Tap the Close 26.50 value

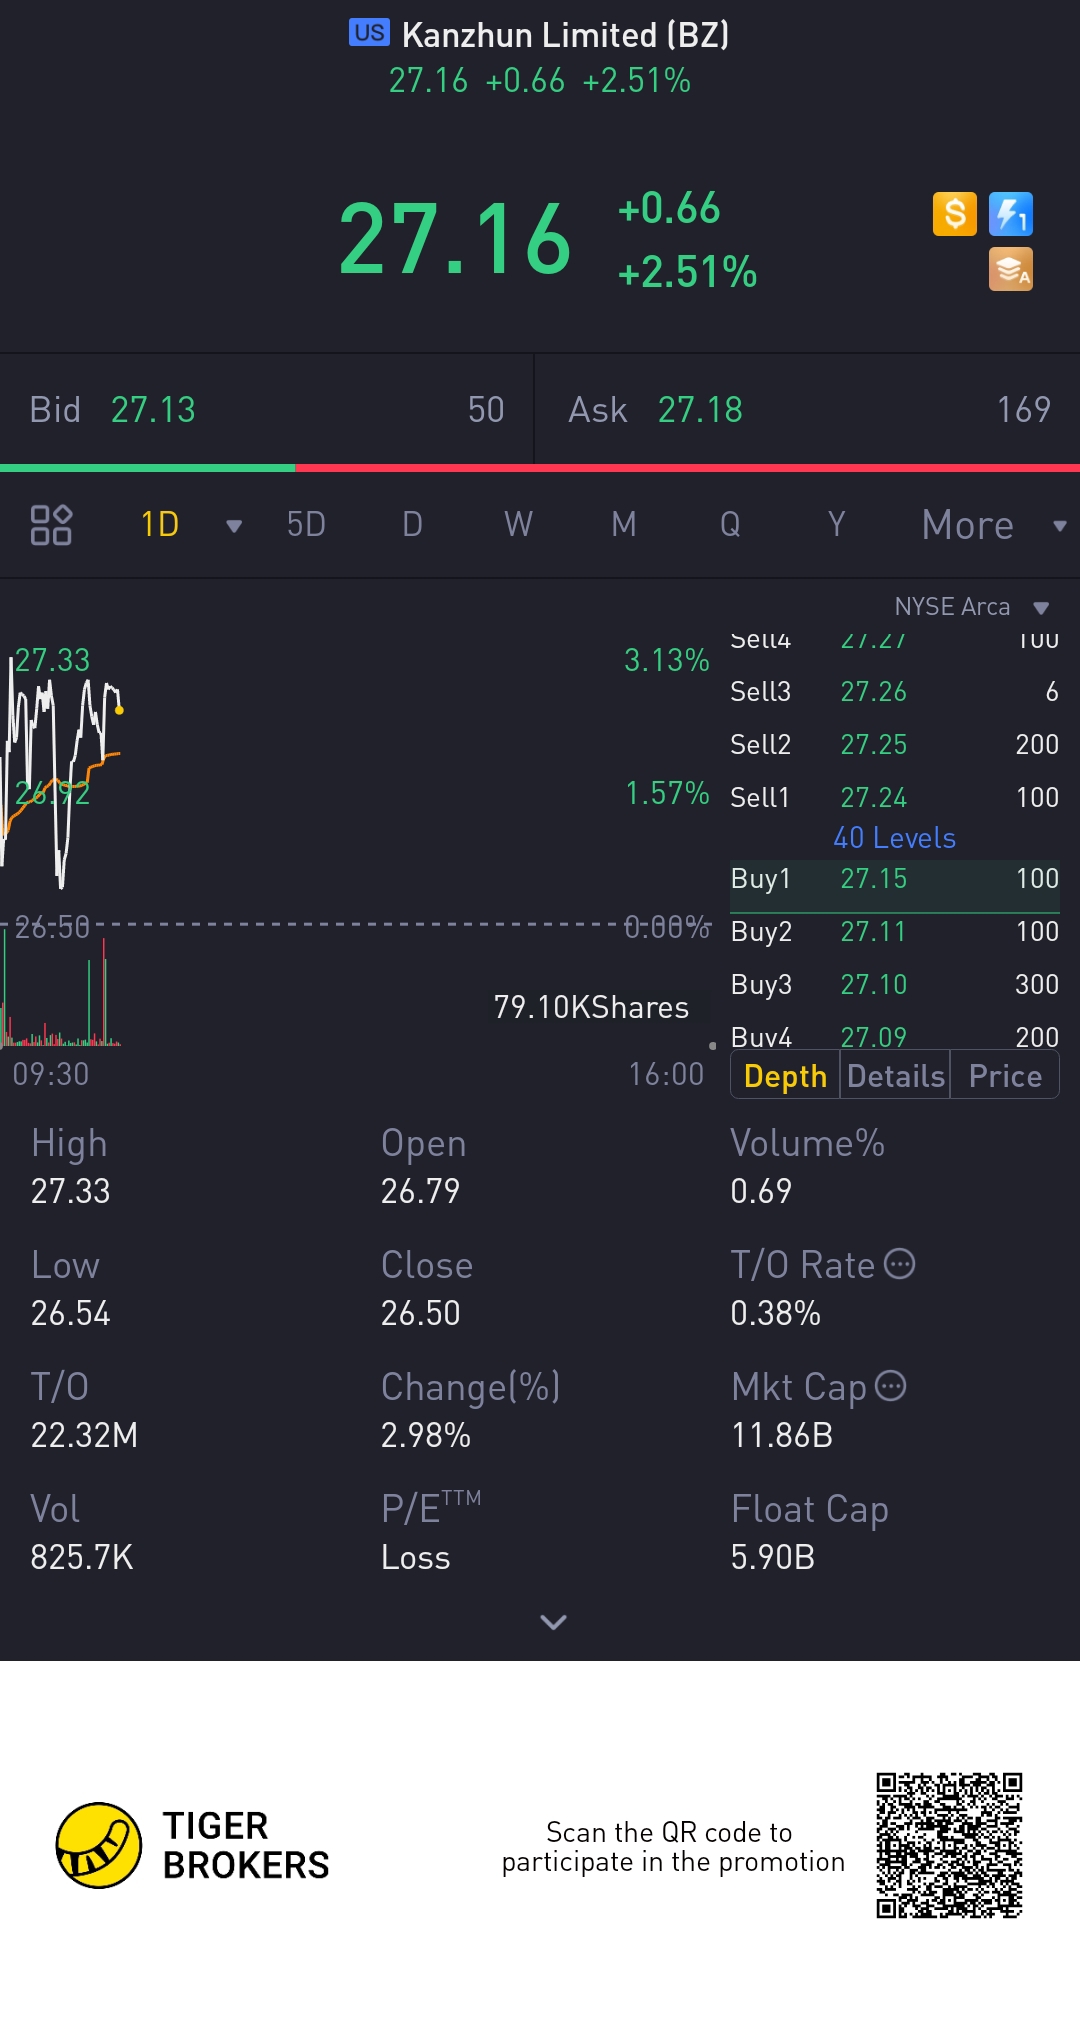[420, 1313]
